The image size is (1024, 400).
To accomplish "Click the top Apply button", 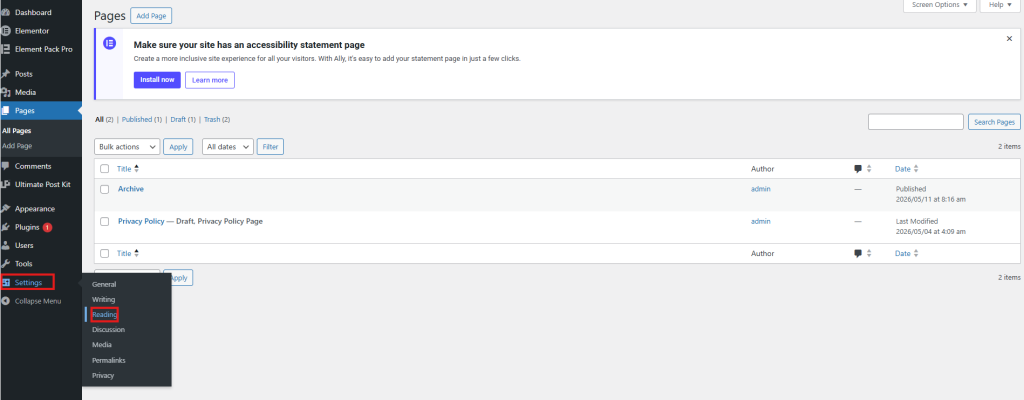I will (x=178, y=147).
